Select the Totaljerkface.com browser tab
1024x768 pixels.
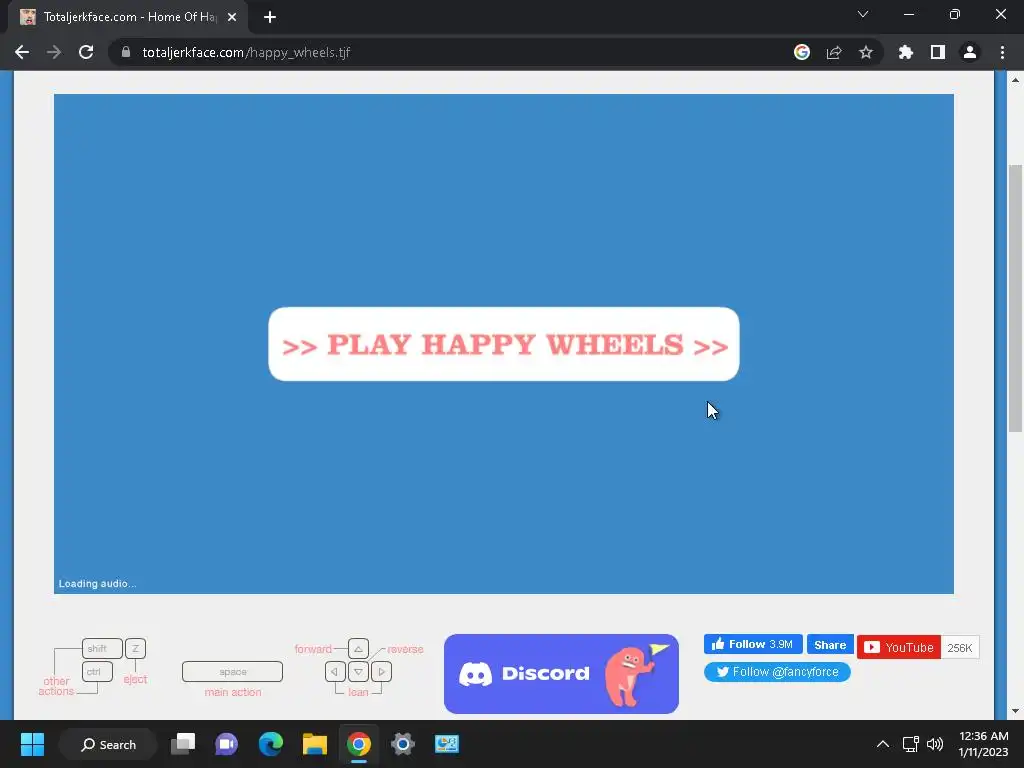(127, 18)
